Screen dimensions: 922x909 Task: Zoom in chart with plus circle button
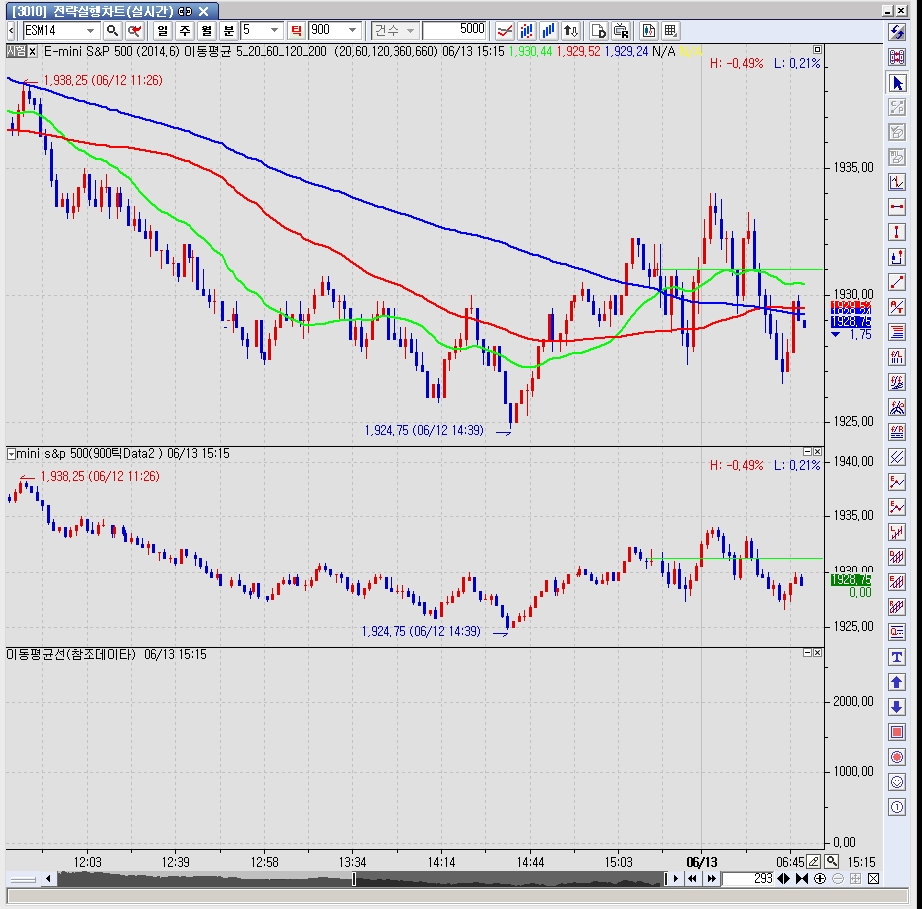820,878
